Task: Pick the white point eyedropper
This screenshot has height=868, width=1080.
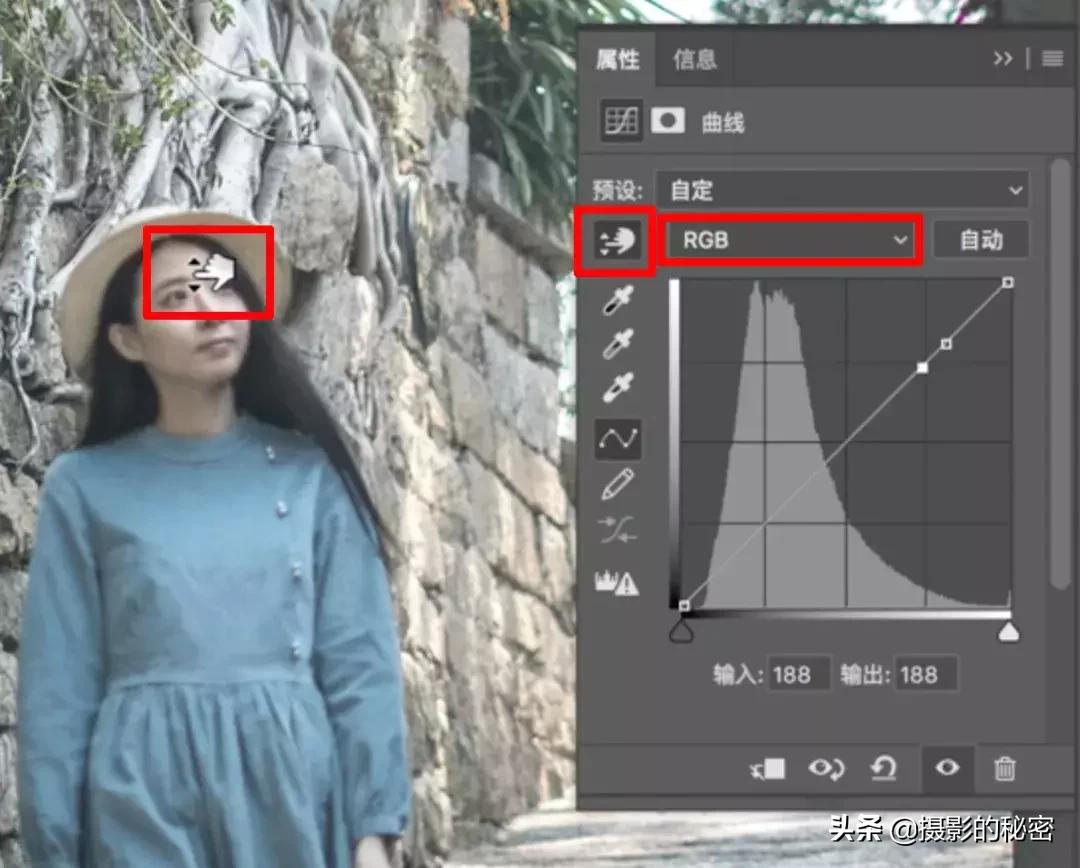Action: click(618, 388)
